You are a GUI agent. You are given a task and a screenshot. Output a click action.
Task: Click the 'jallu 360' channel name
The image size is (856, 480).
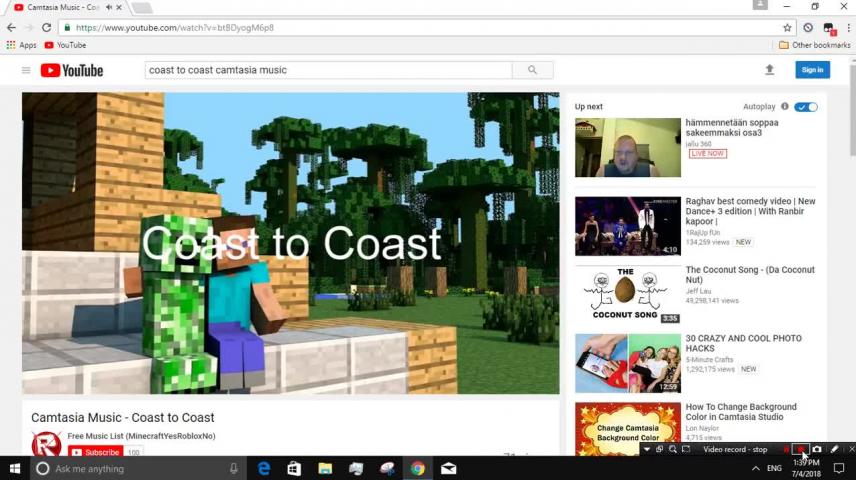point(698,144)
